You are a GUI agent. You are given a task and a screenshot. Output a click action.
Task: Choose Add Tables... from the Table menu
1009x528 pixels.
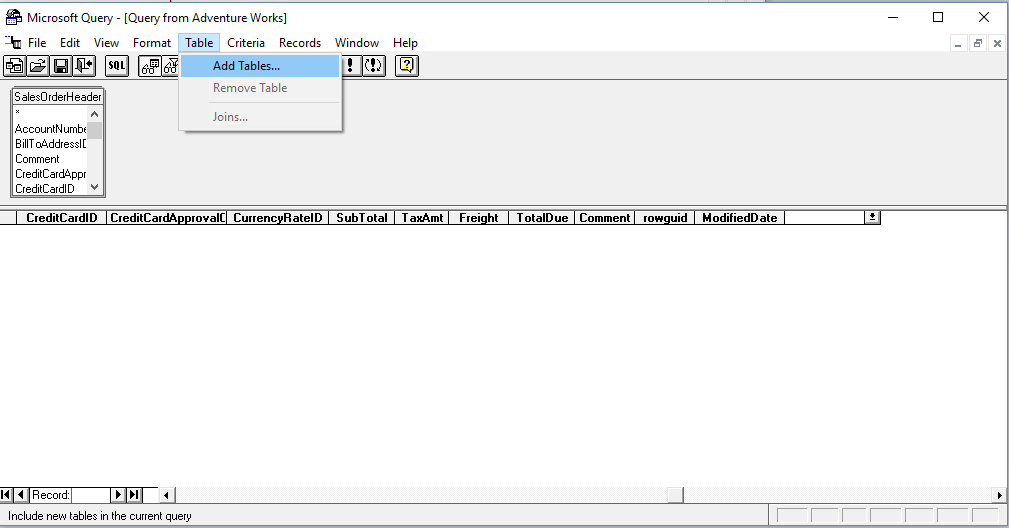[246, 66]
